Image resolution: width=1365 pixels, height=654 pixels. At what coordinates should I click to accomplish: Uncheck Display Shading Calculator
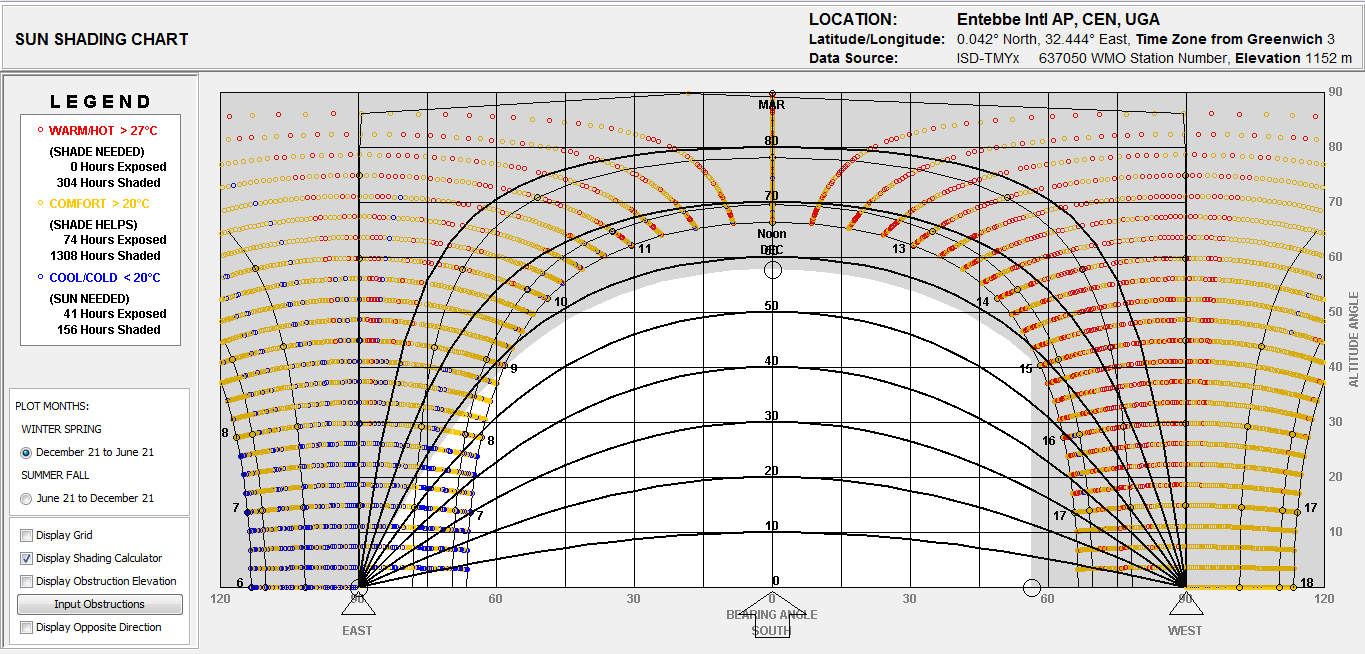point(25,558)
